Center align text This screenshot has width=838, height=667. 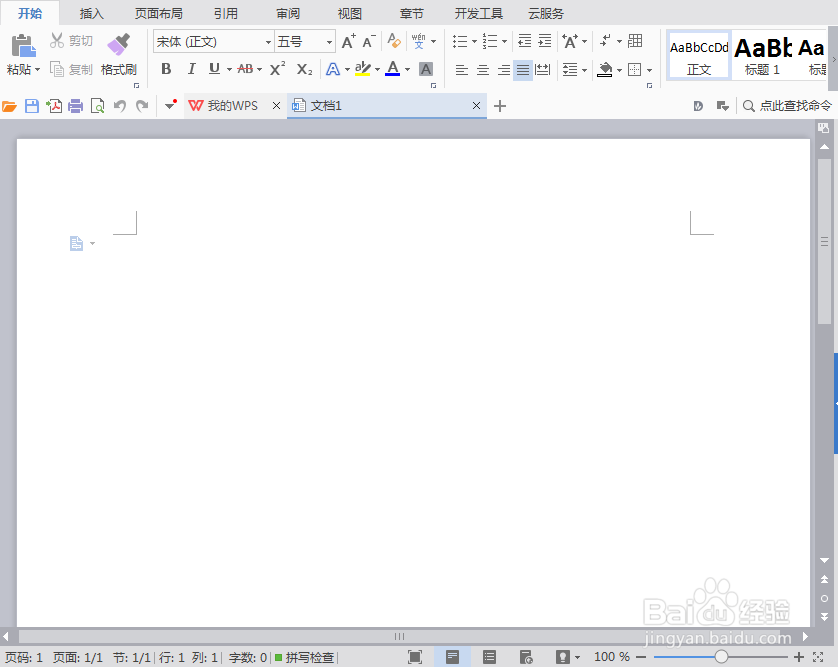pyautogui.click(x=483, y=69)
